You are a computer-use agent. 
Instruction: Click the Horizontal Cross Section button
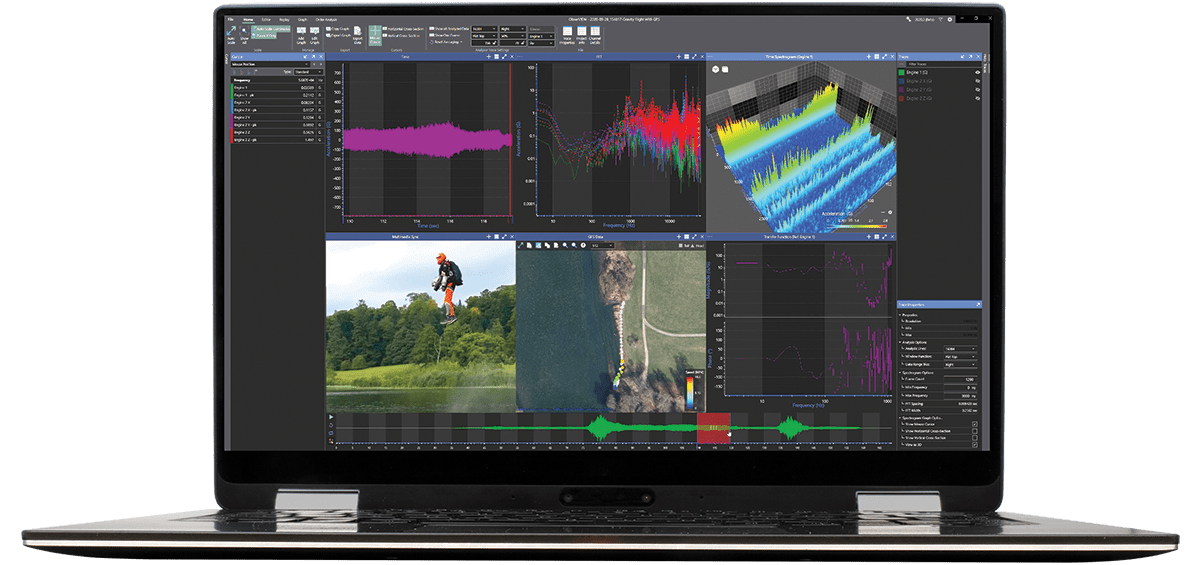pos(403,29)
